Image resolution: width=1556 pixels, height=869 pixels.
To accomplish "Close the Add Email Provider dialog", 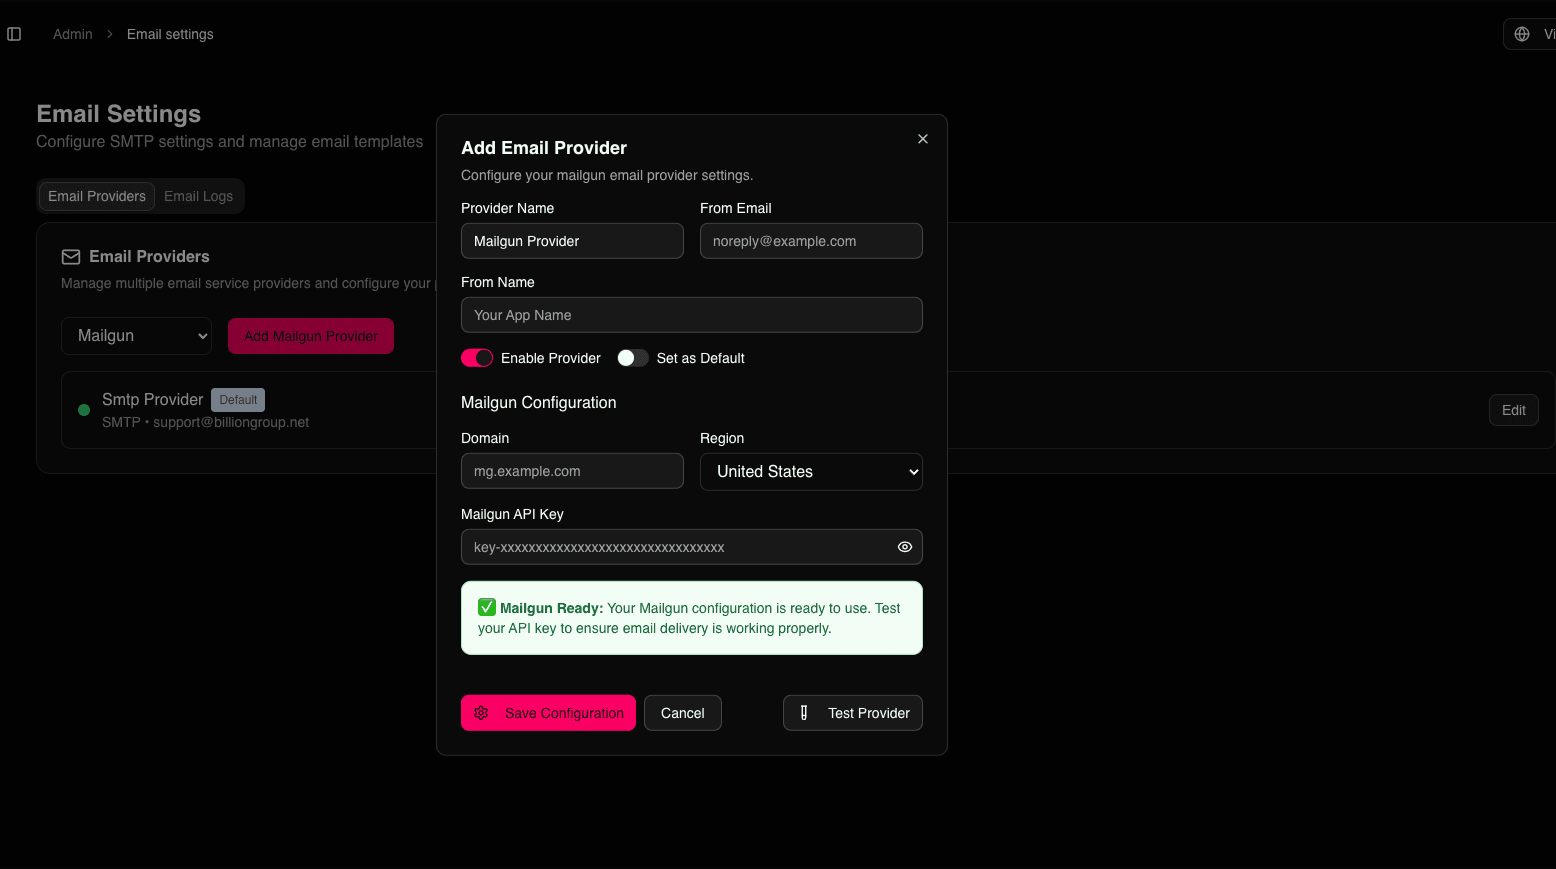I will [x=923, y=139].
